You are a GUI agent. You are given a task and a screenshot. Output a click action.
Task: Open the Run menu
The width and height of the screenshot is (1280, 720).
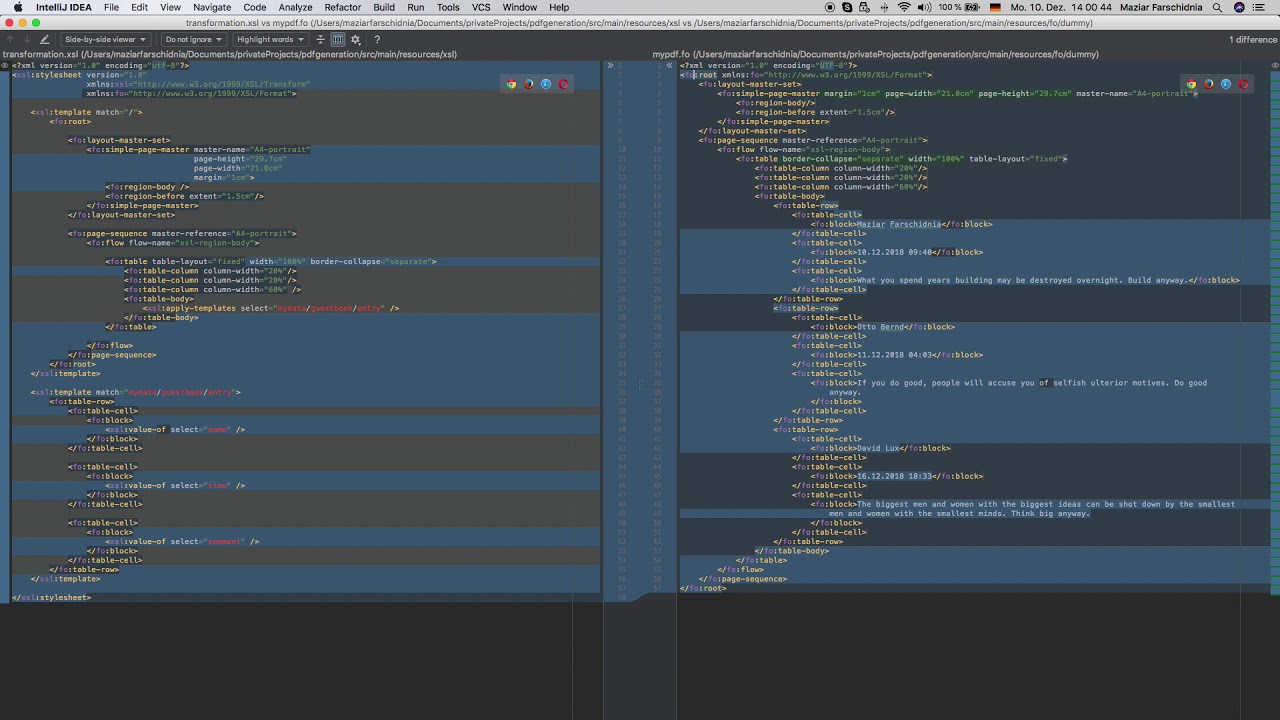pos(416,7)
